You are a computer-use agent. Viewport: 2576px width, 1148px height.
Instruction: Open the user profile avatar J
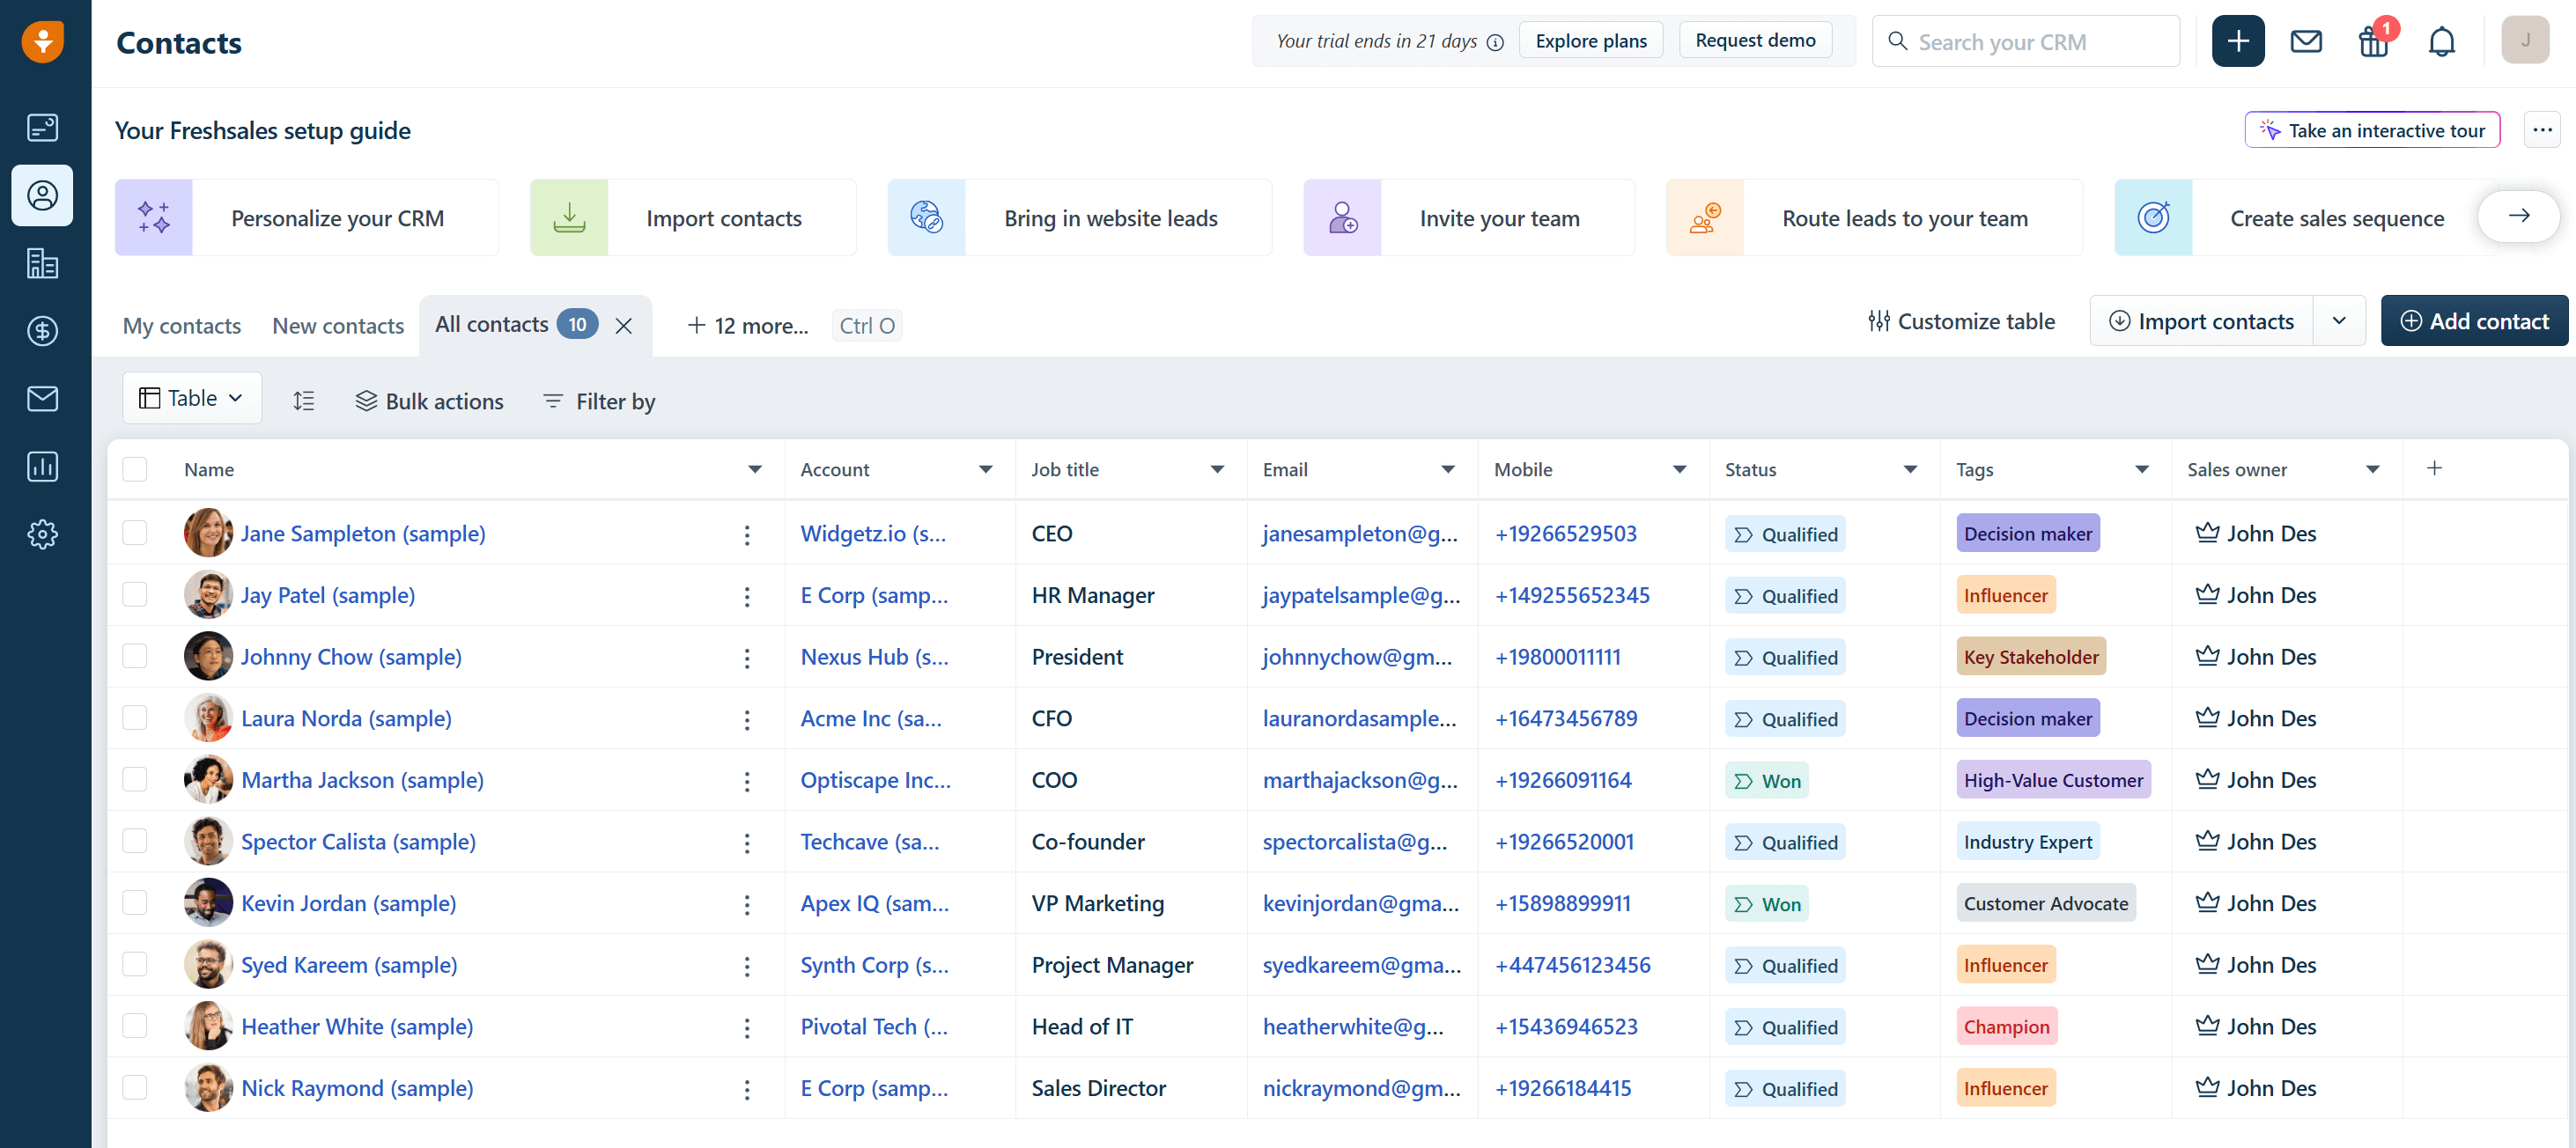(2525, 41)
